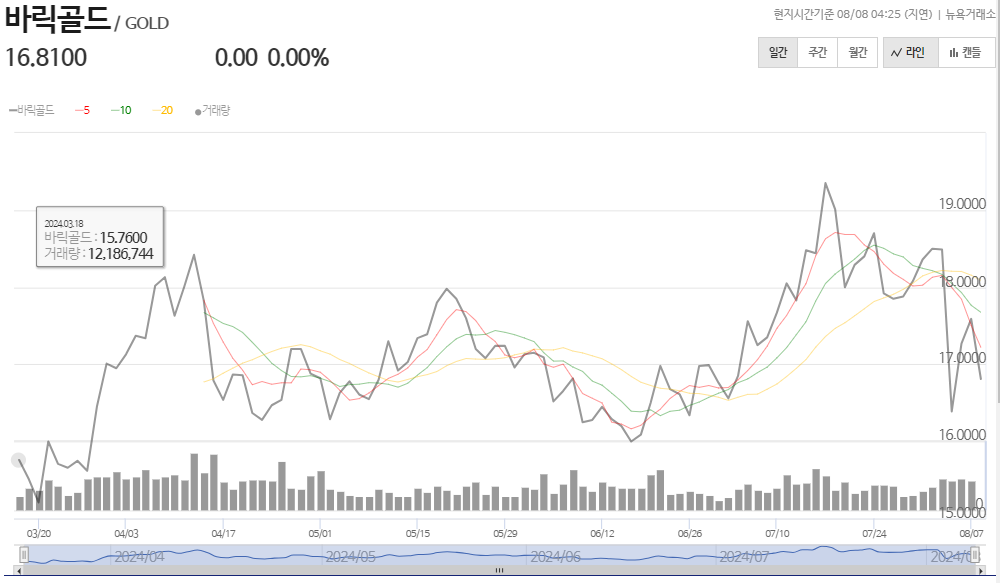The width and height of the screenshot is (1000, 583).
Task: Toggle the 10-day moving average legend
Action: click(x=121, y=110)
